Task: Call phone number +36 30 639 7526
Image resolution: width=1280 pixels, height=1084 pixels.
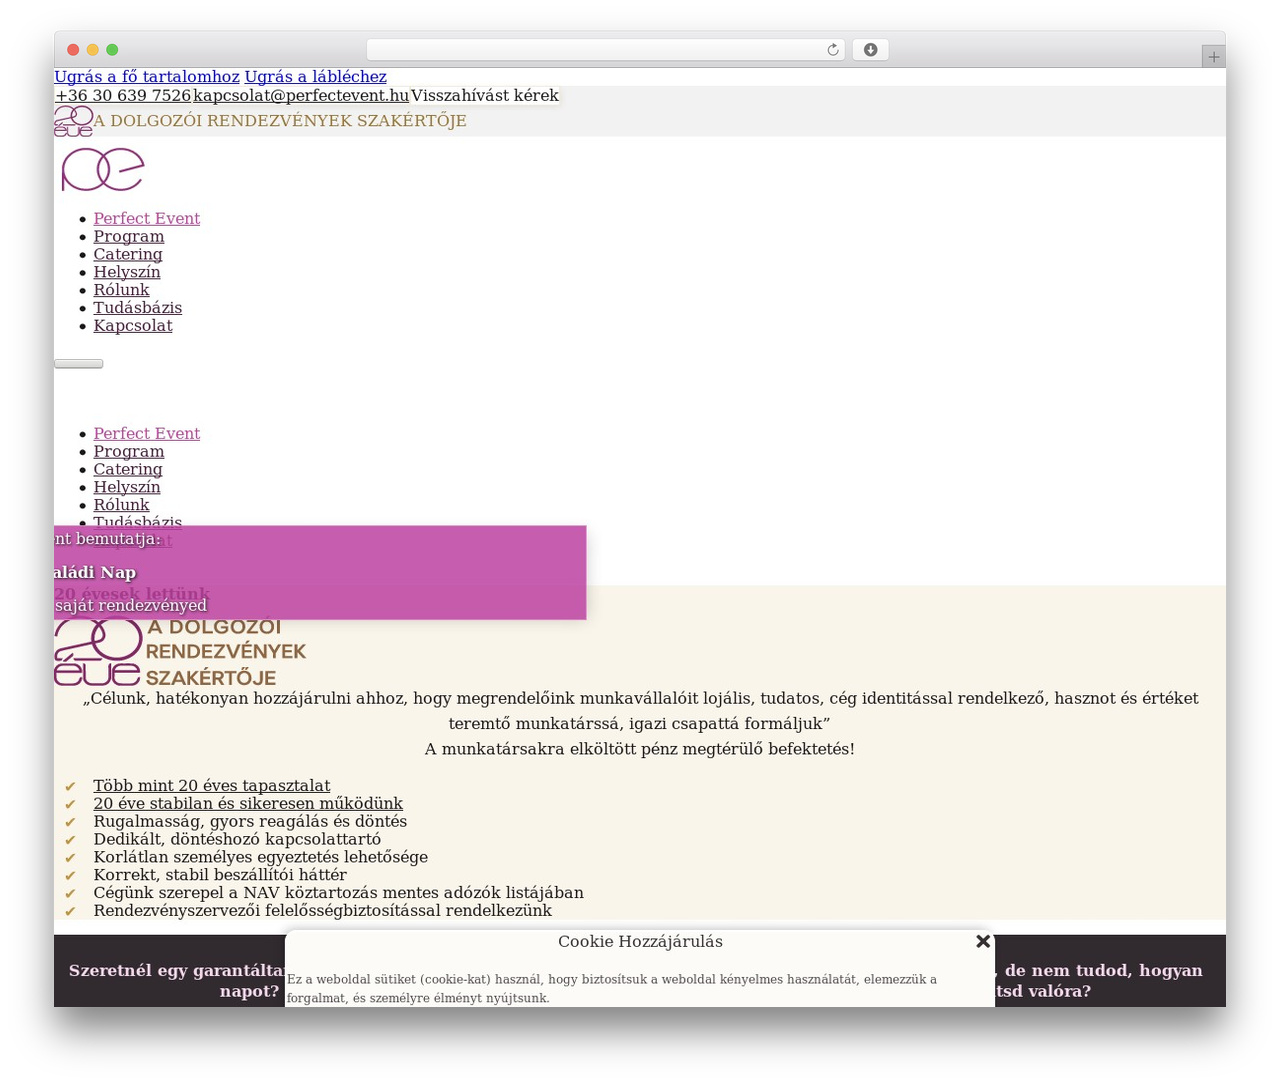Action: tap(123, 96)
